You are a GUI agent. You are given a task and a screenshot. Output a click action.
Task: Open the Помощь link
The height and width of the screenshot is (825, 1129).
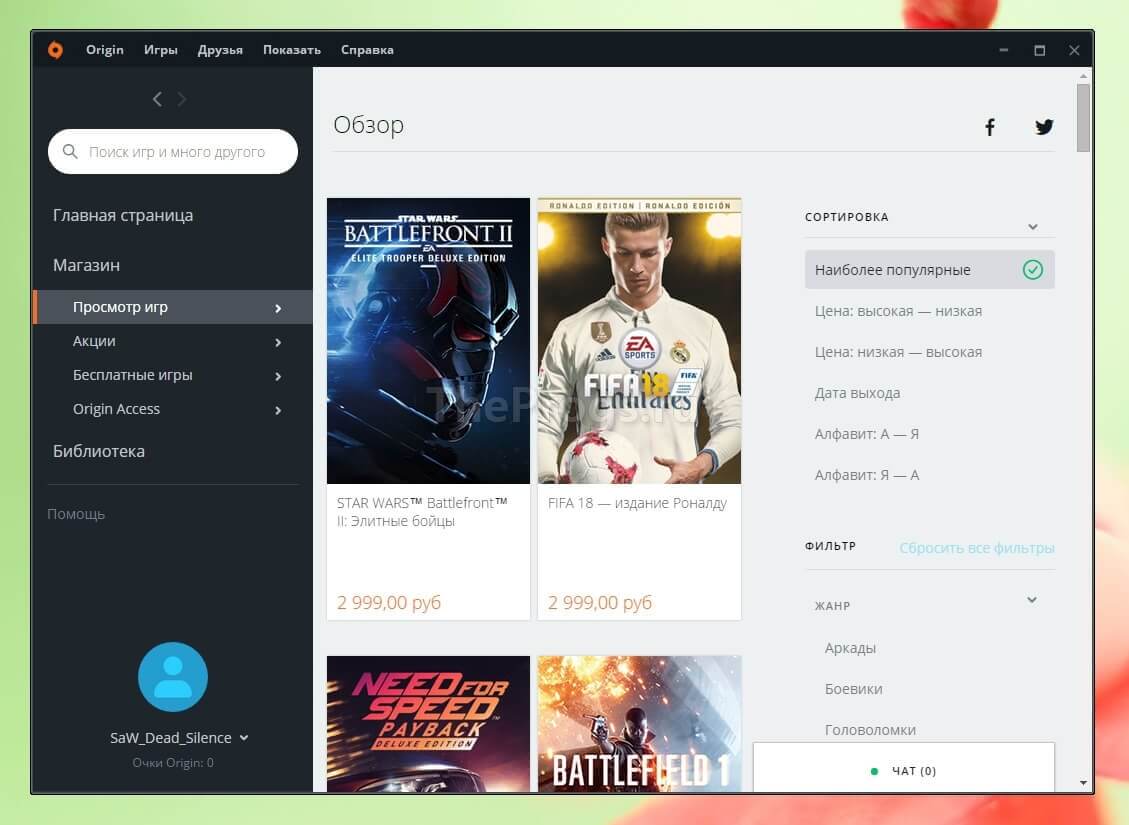point(76,514)
